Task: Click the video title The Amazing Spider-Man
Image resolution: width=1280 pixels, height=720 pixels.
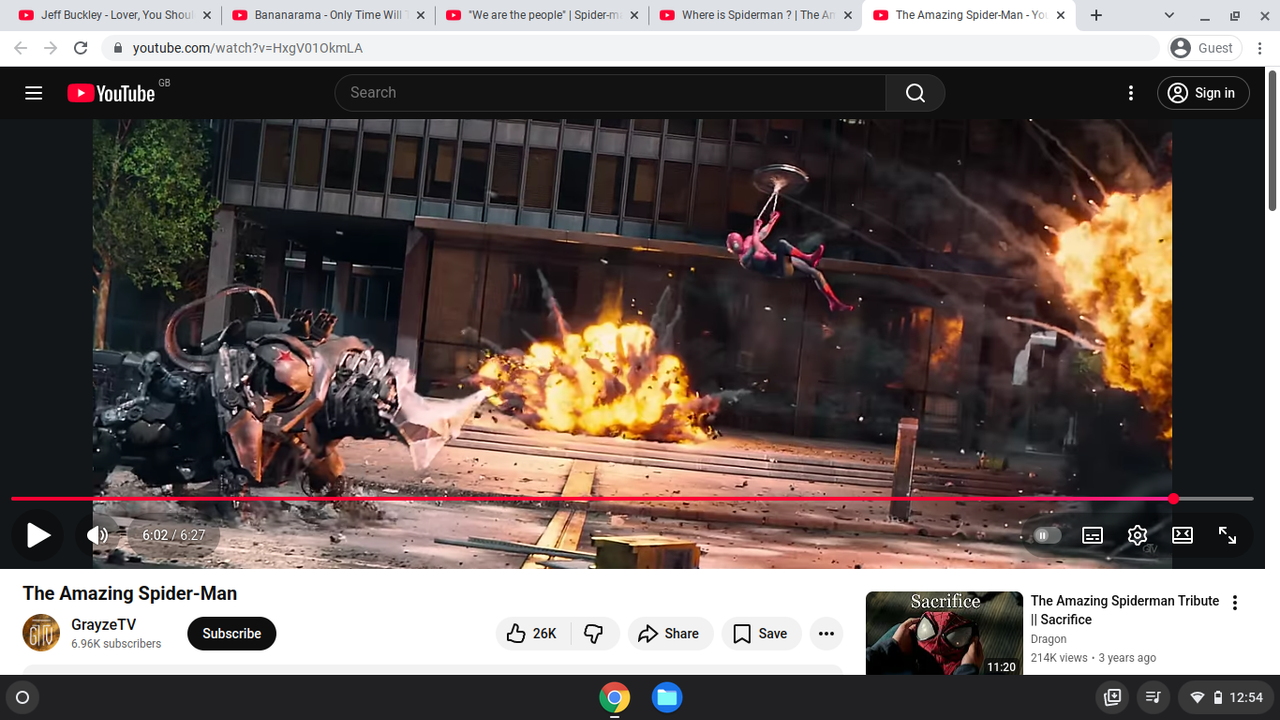Action: pos(130,593)
